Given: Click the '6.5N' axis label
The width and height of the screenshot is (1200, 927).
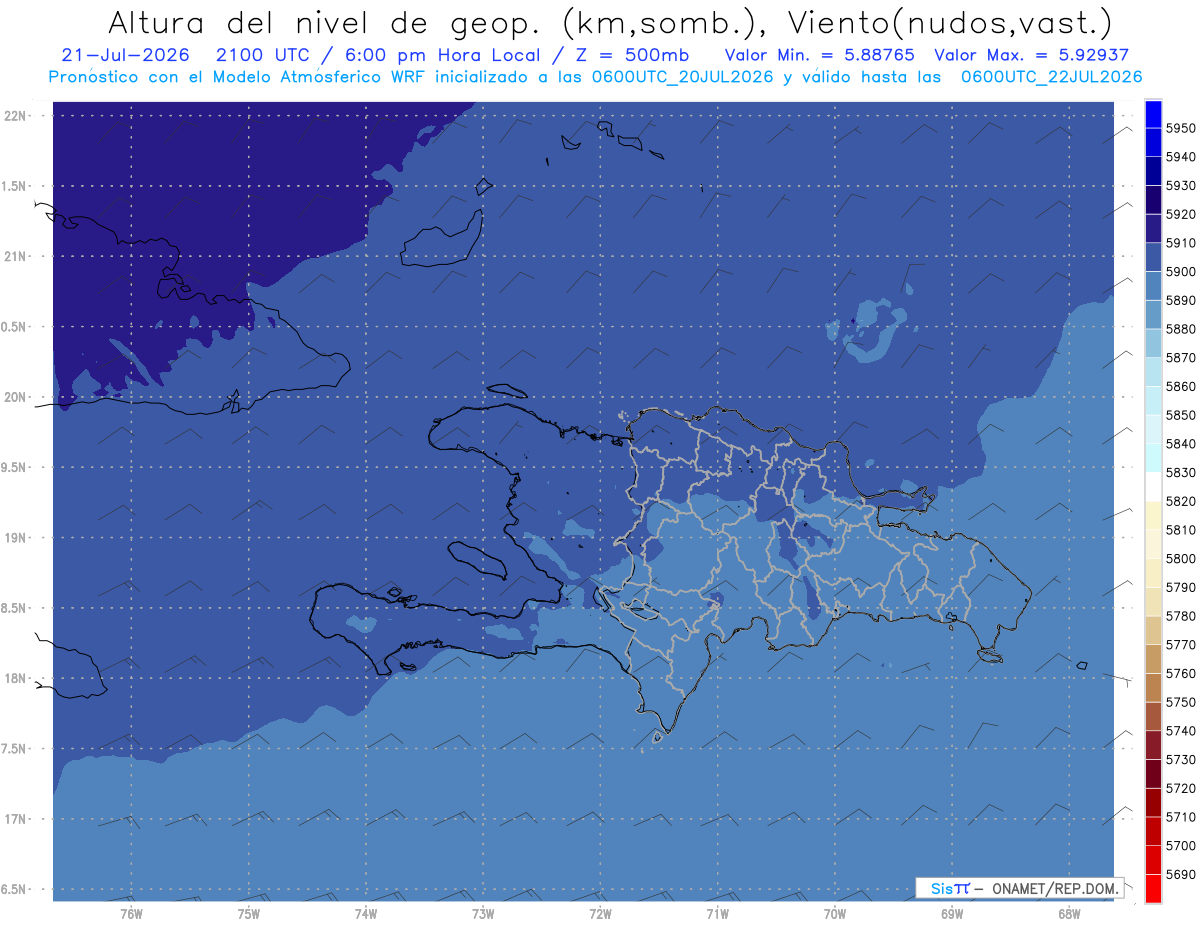Looking at the screenshot, I should pos(15,889).
